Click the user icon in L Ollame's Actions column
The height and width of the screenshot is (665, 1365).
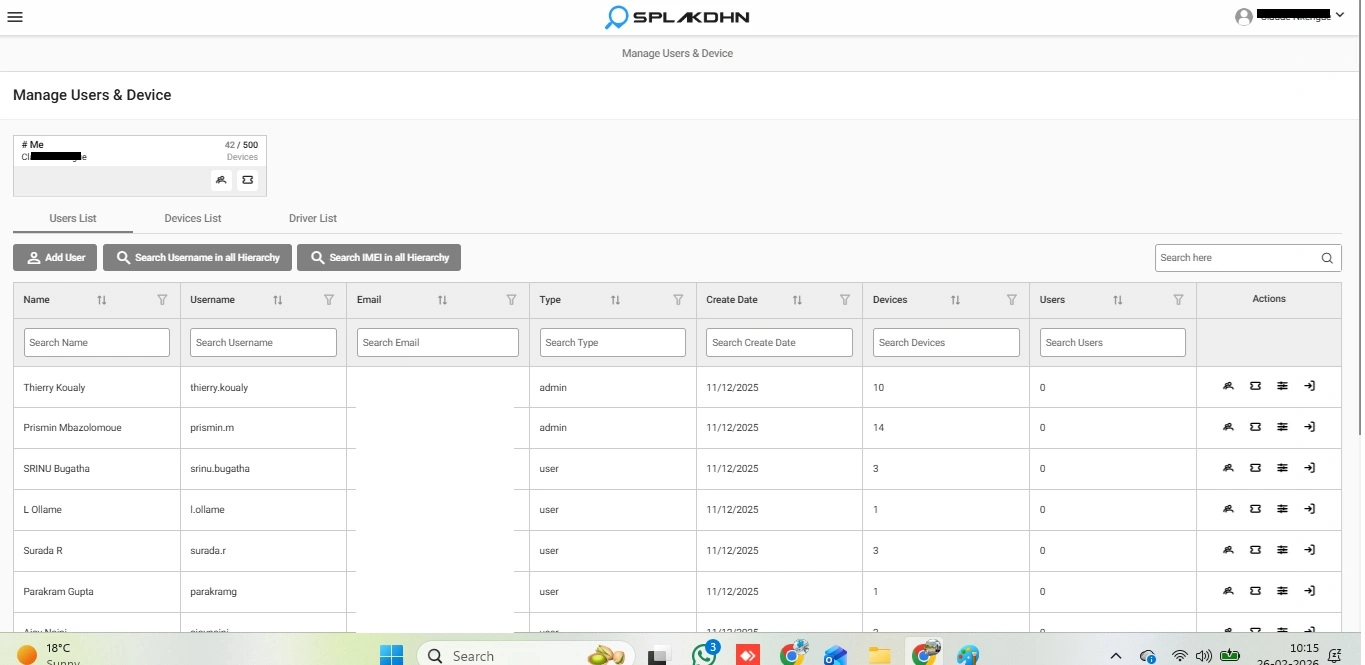click(1228, 509)
